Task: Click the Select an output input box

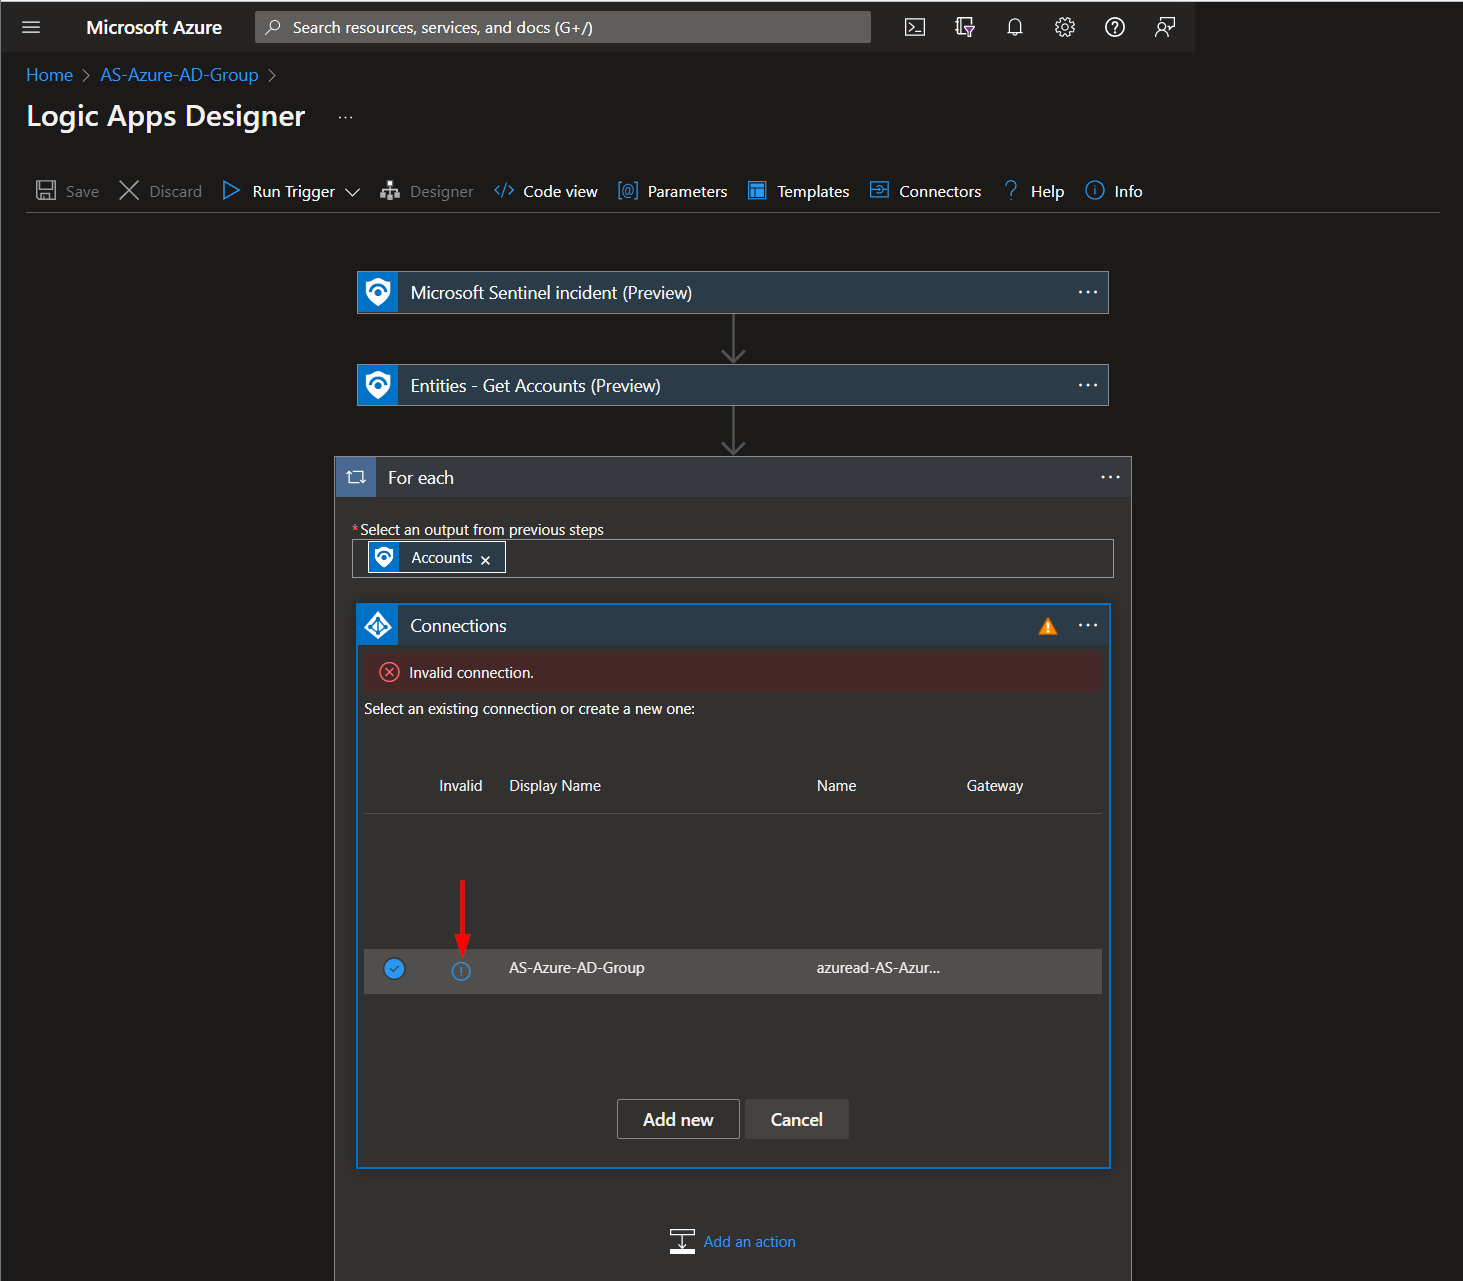Action: click(x=733, y=558)
